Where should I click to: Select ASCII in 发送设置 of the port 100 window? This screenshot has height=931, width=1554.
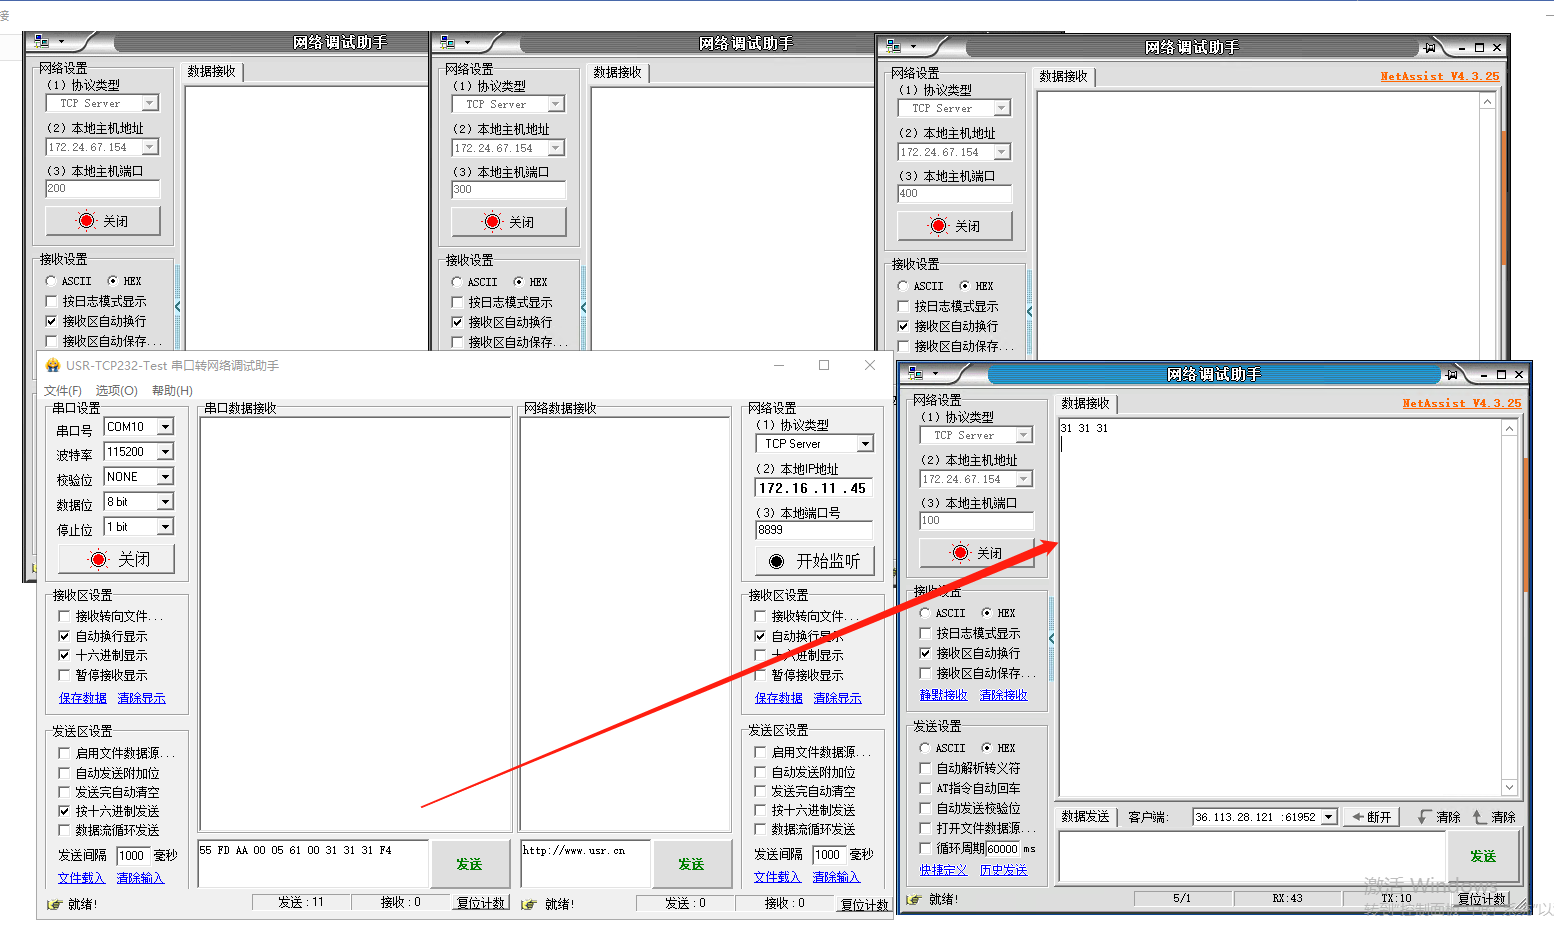[925, 748]
